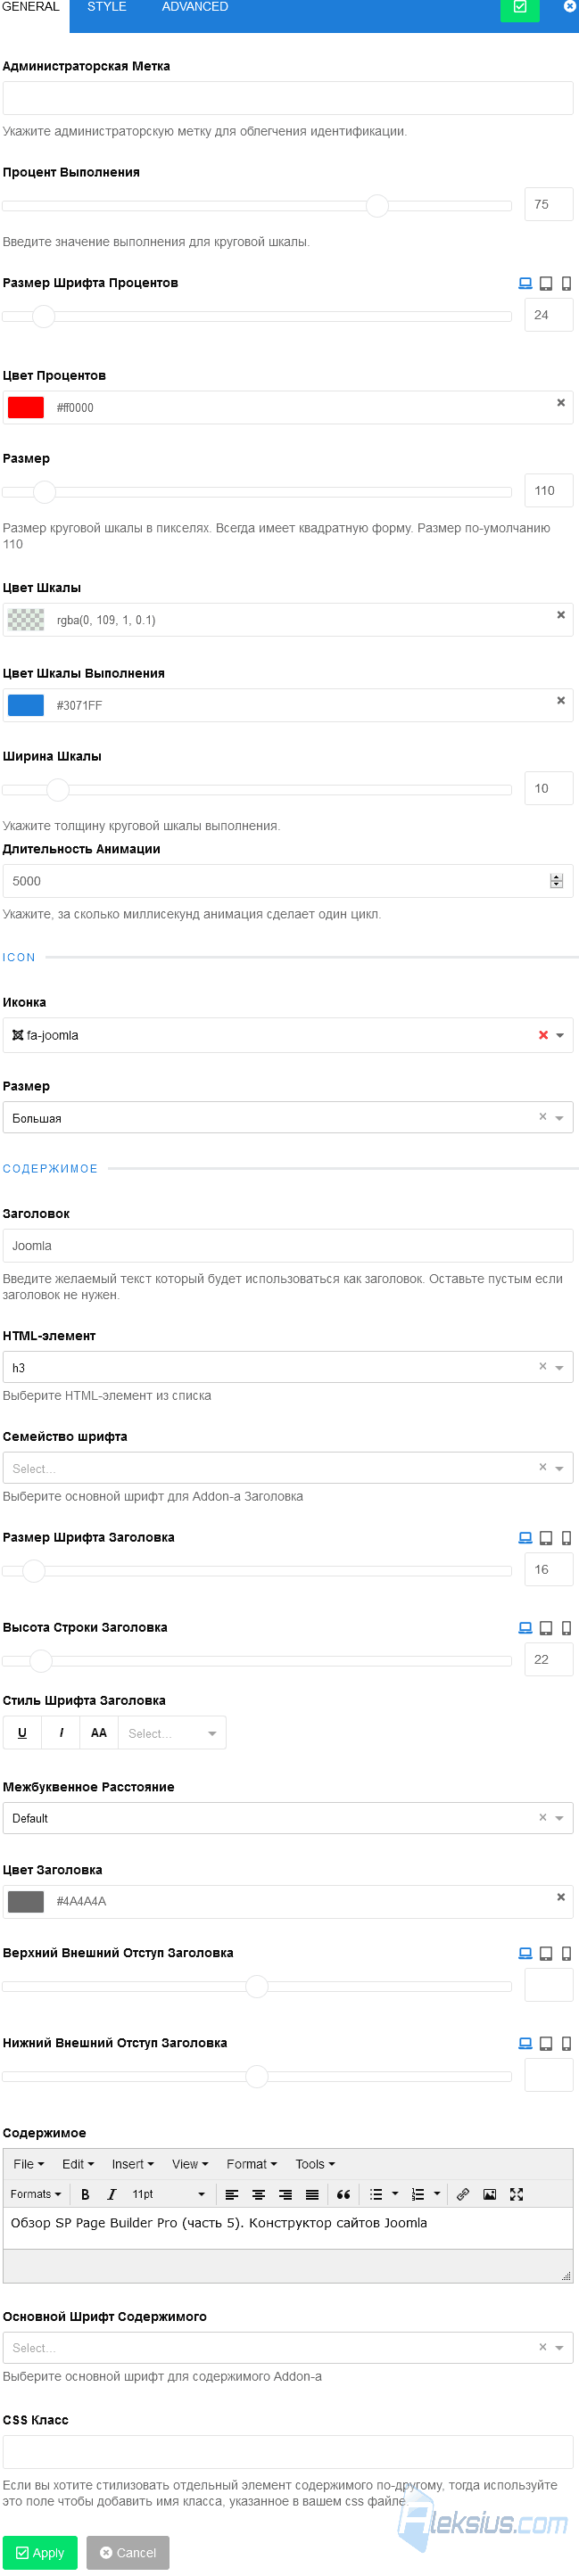This screenshot has height=2576, width=579.
Task: Switch to the STYLE tab
Action: 107,7
